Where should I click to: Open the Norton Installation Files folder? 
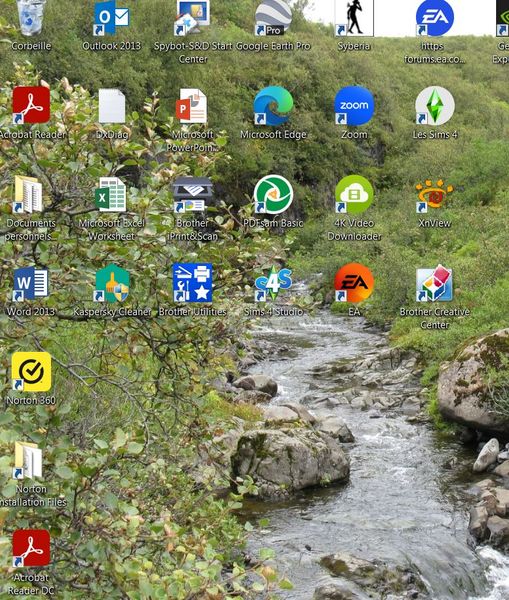pyautogui.click(x=28, y=460)
